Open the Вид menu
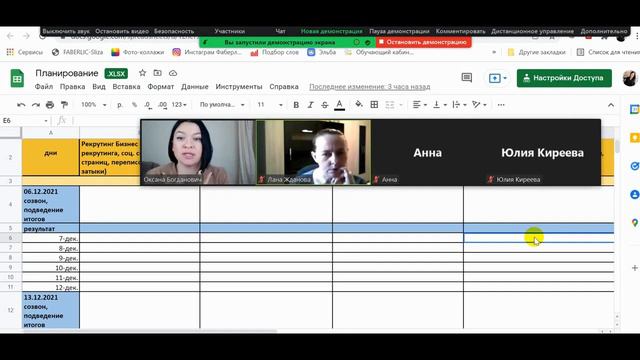The height and width of the screenshot is (360, 640). pyautogui.click(x=99, y=87)
